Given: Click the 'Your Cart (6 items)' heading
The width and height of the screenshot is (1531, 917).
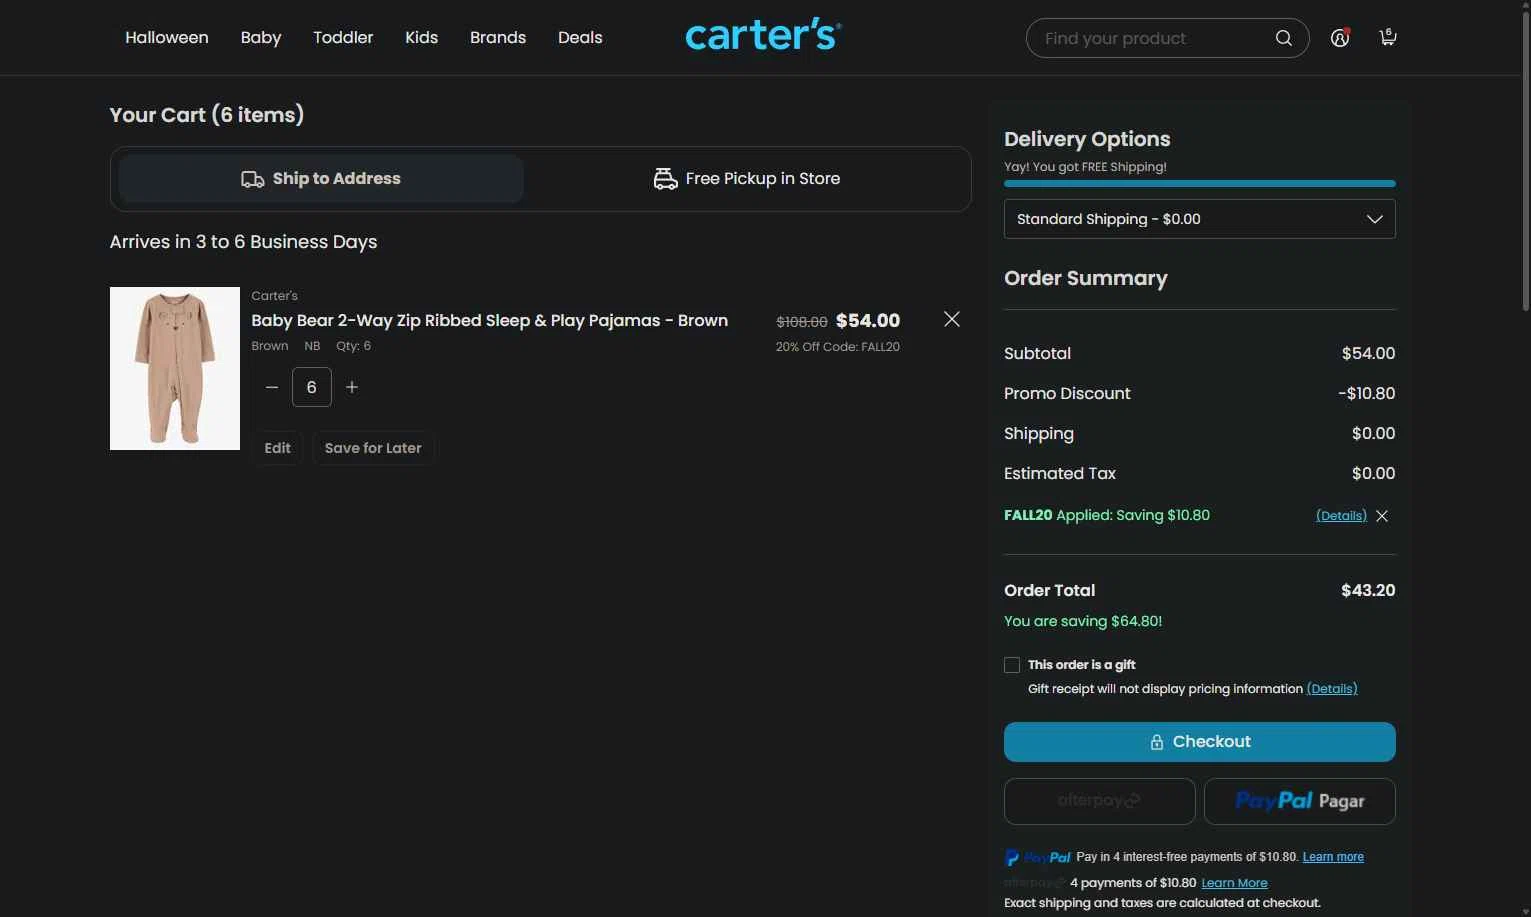Looking at the screenshot, I should tap(207, 115).
